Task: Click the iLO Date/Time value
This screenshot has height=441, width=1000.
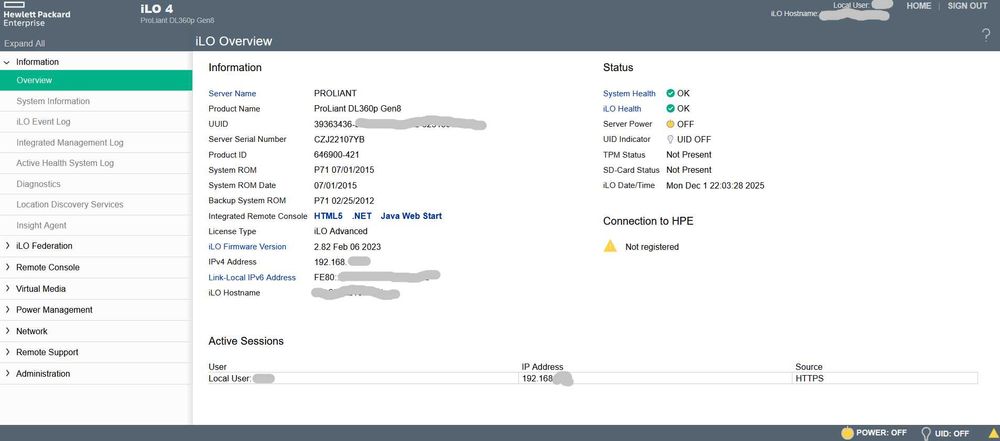Action: [x=715, y=186]
